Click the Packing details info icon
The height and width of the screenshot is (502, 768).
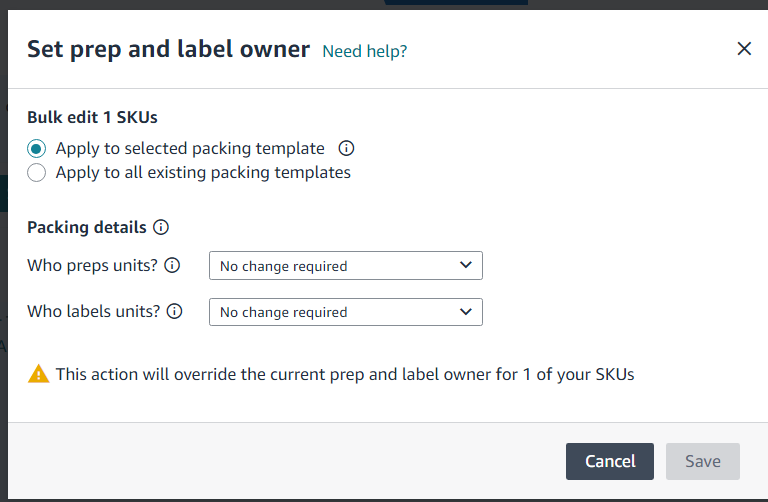click(x=161, y=227)
